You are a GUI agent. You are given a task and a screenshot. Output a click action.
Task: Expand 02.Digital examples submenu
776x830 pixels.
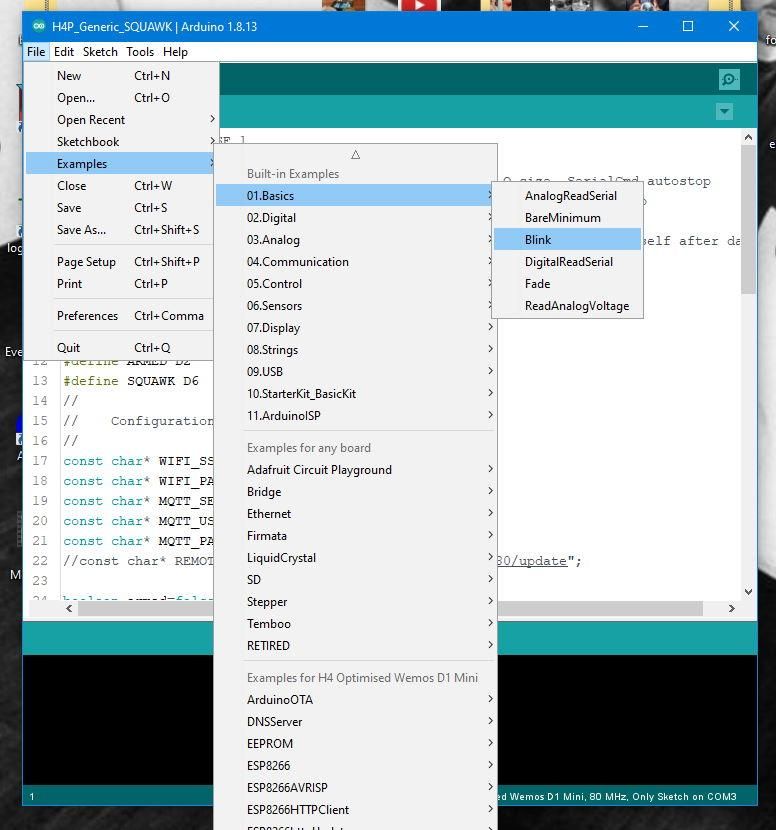click(x=355, y=218)
